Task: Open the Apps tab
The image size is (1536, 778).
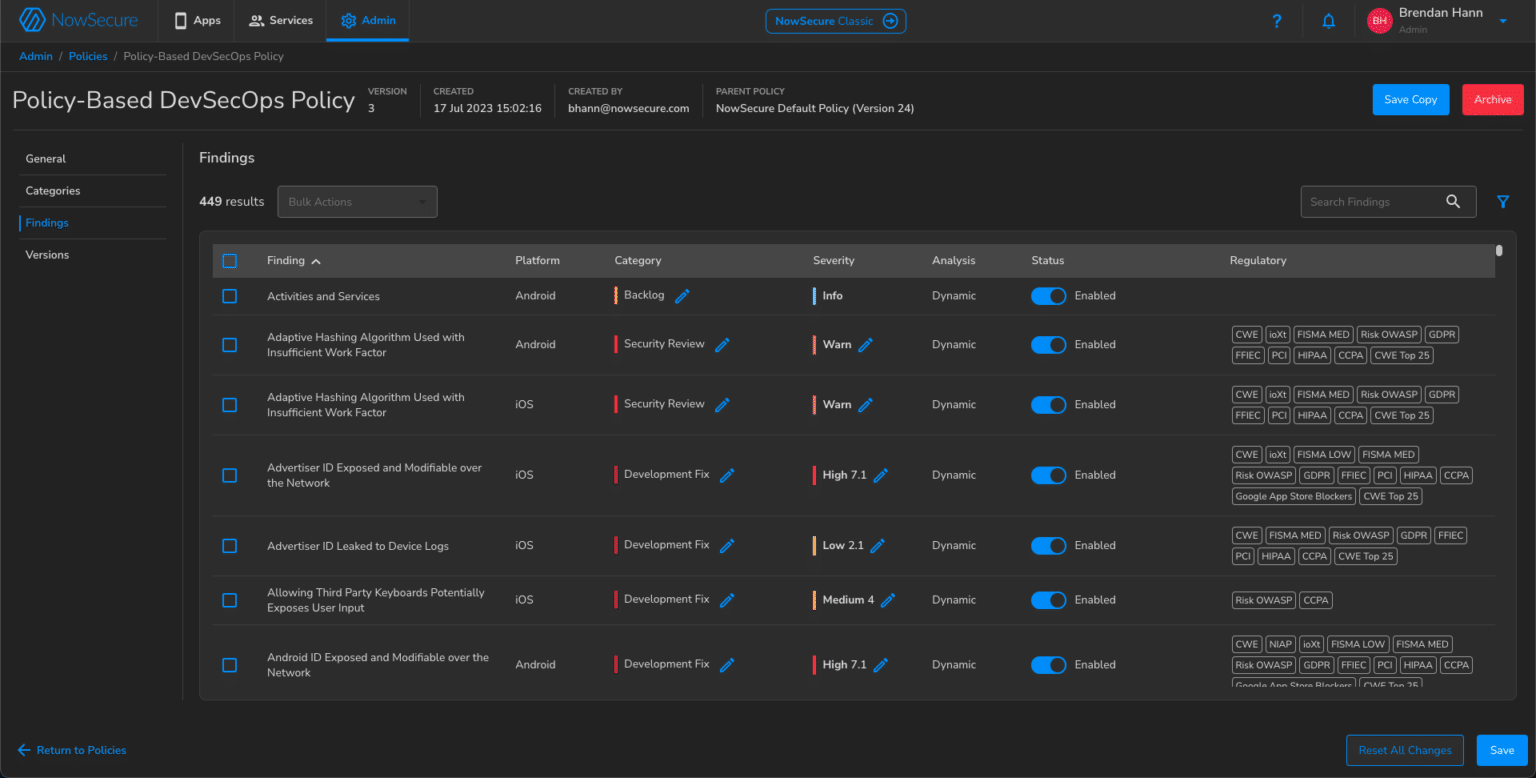Action: point(197,21)
